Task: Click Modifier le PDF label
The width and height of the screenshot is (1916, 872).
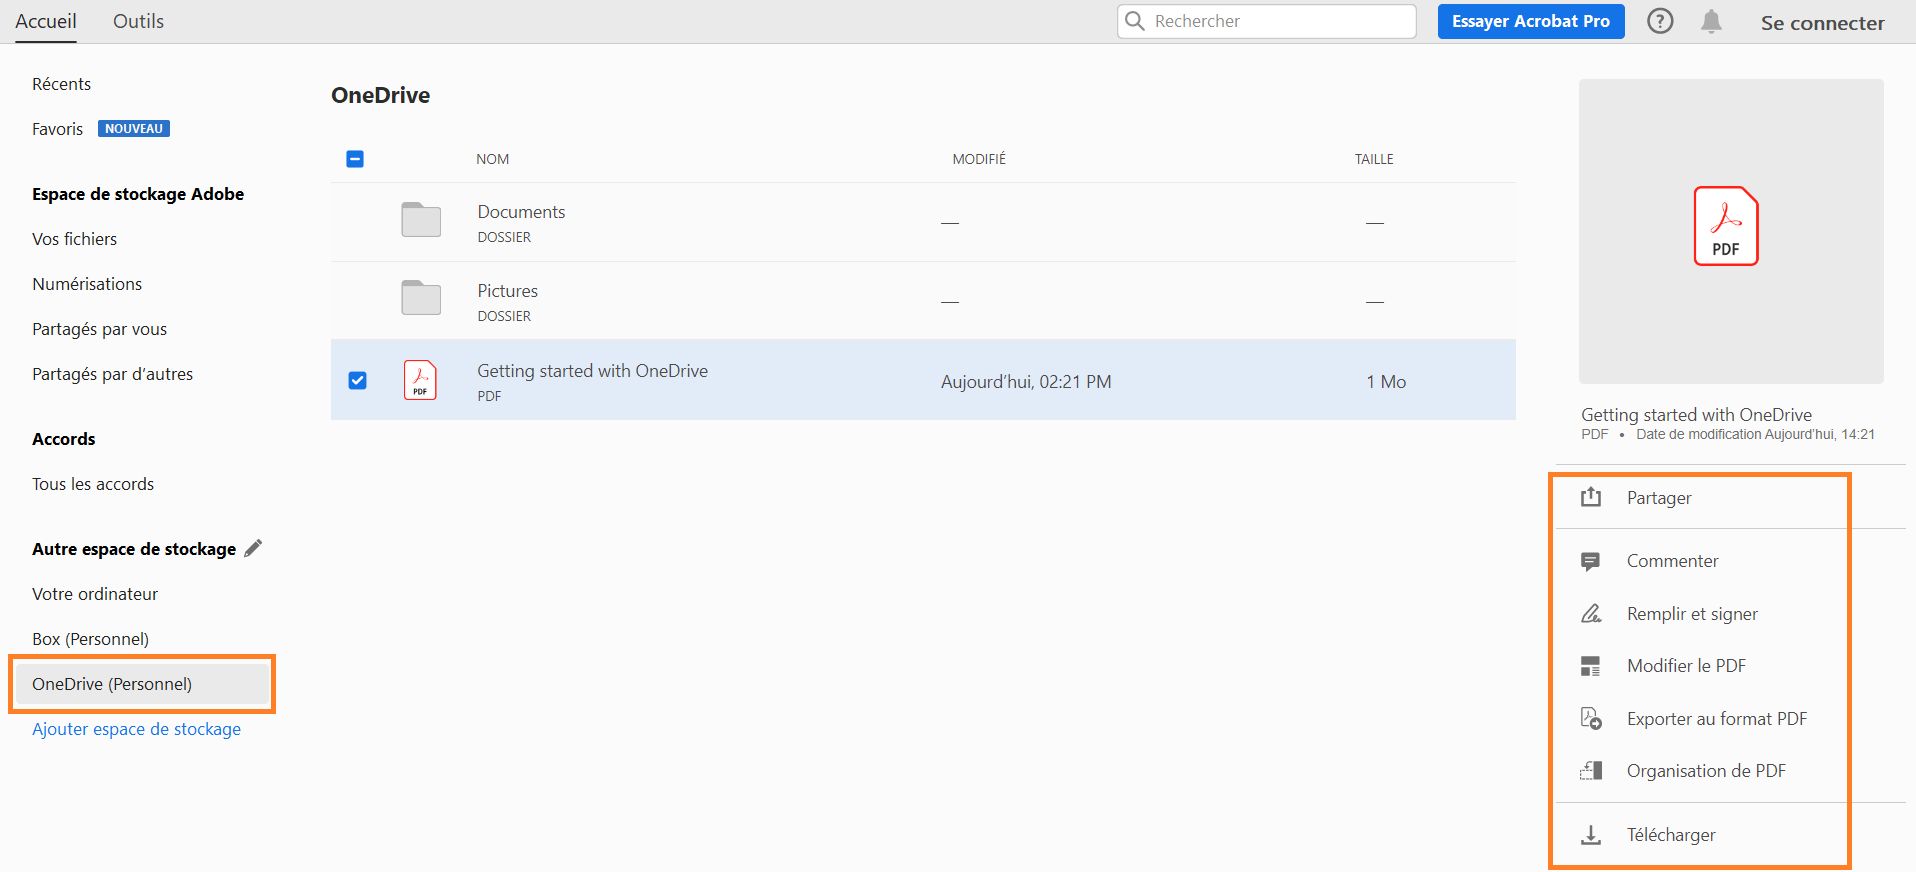Action: coord(1686,666)
